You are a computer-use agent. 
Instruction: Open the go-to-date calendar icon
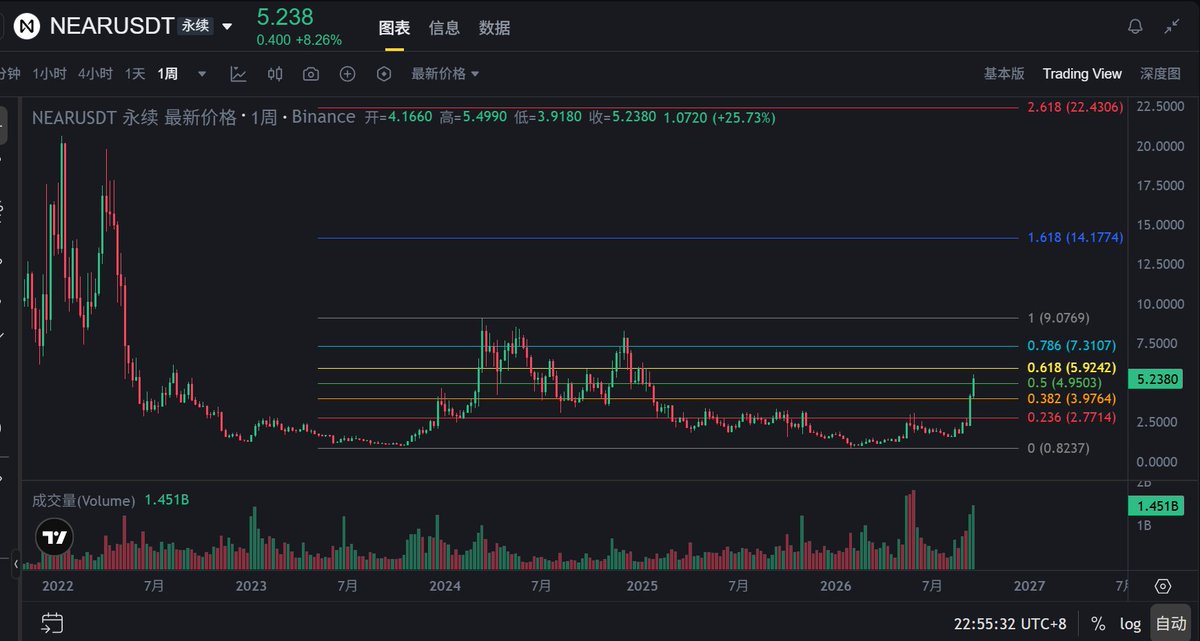pos(53,623)
